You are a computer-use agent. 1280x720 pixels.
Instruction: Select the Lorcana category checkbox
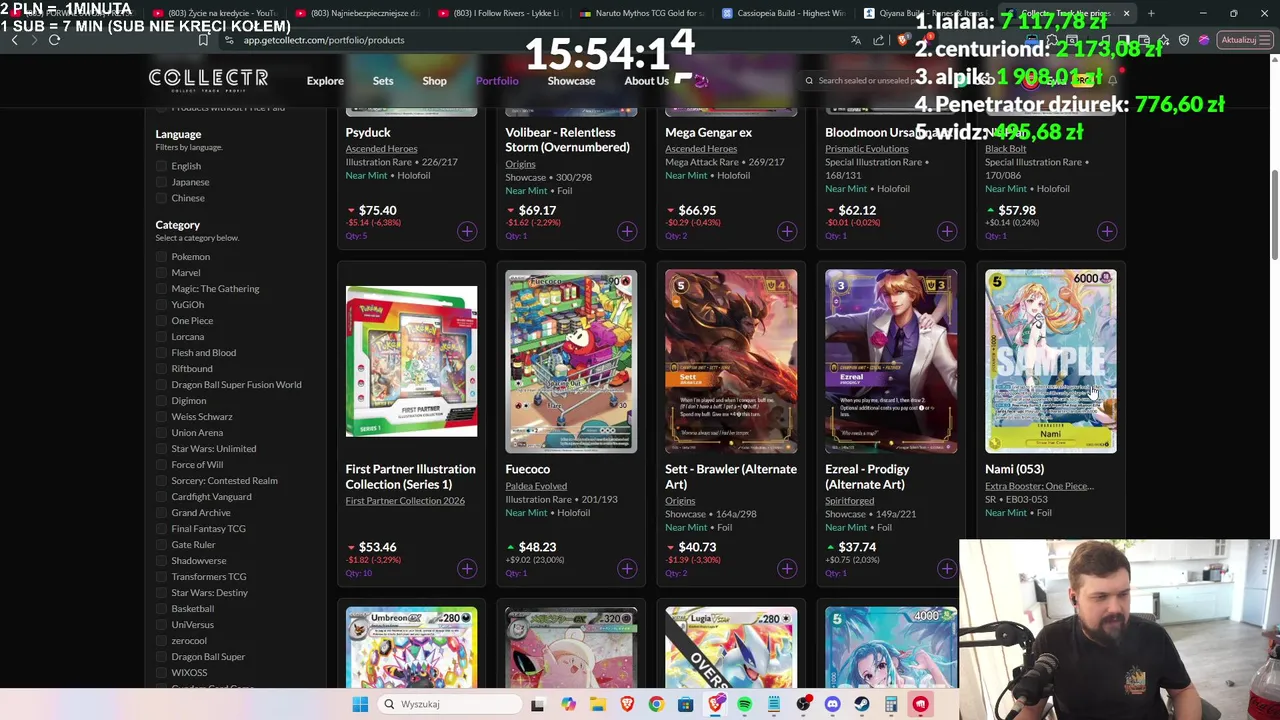(161, 337)
